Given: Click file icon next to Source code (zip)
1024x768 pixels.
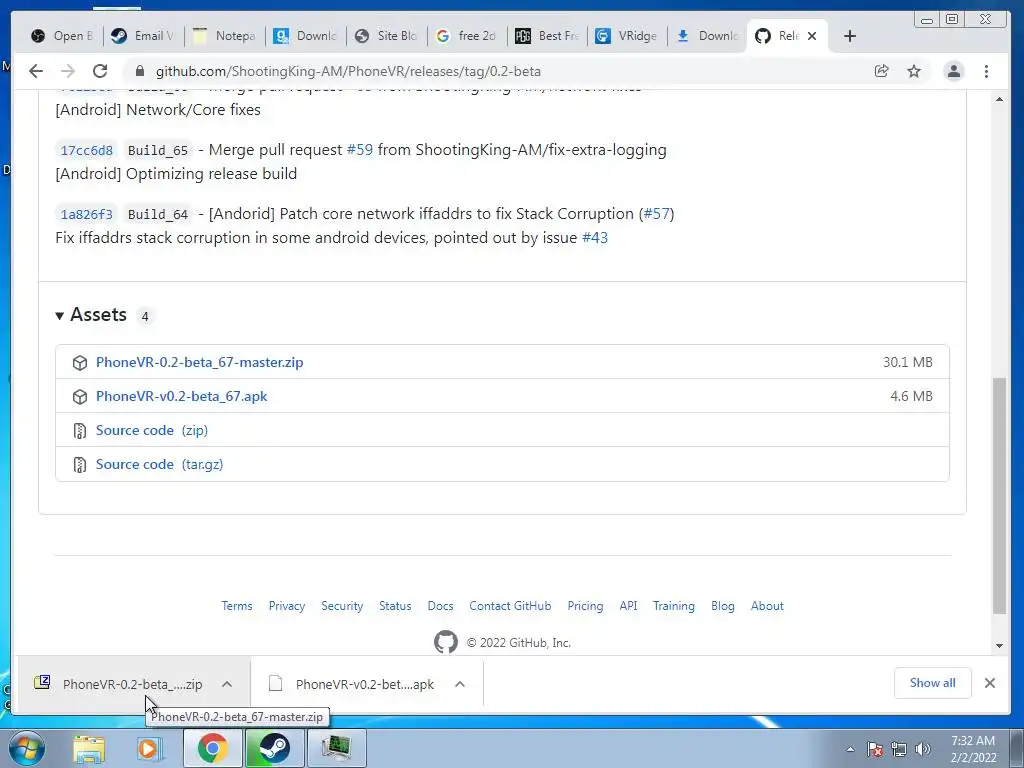Looking at the screenshot, I should coord(80,431).
